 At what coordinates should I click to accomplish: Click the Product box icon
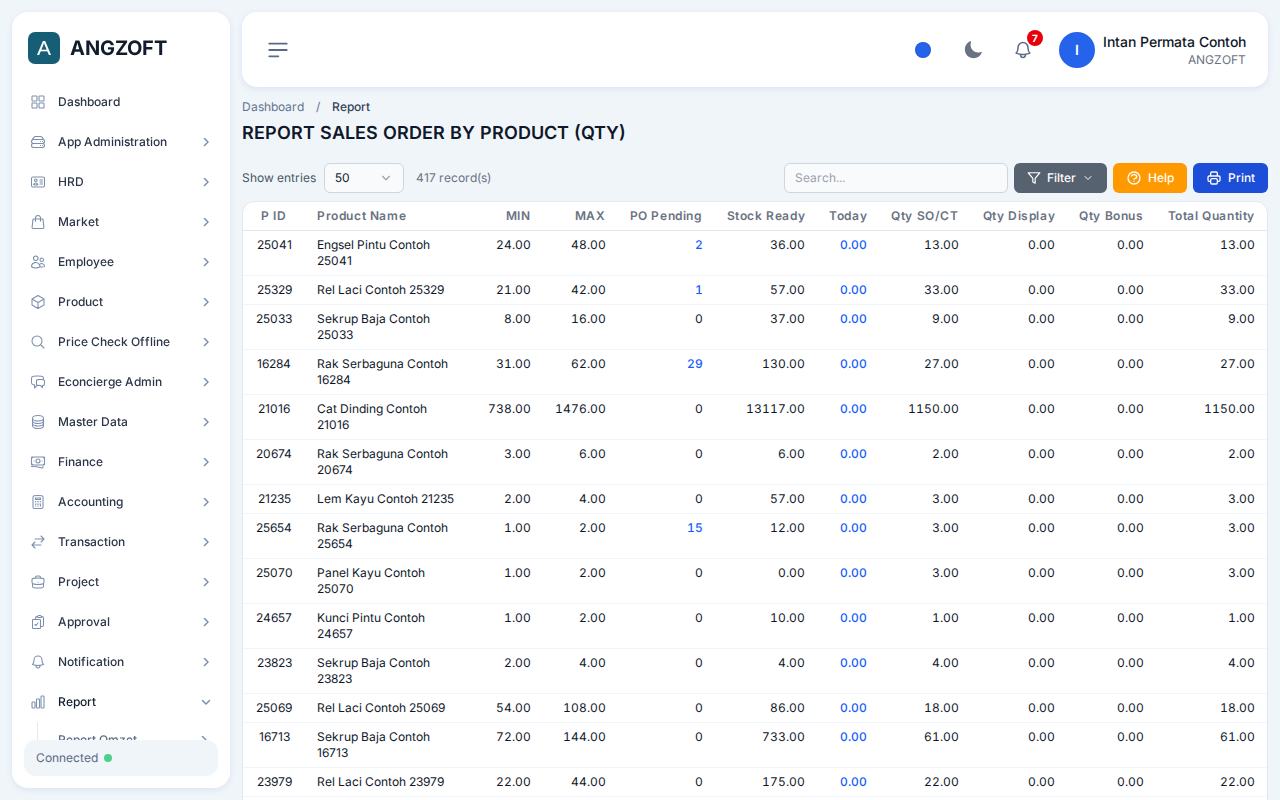(x=38, y=302)
